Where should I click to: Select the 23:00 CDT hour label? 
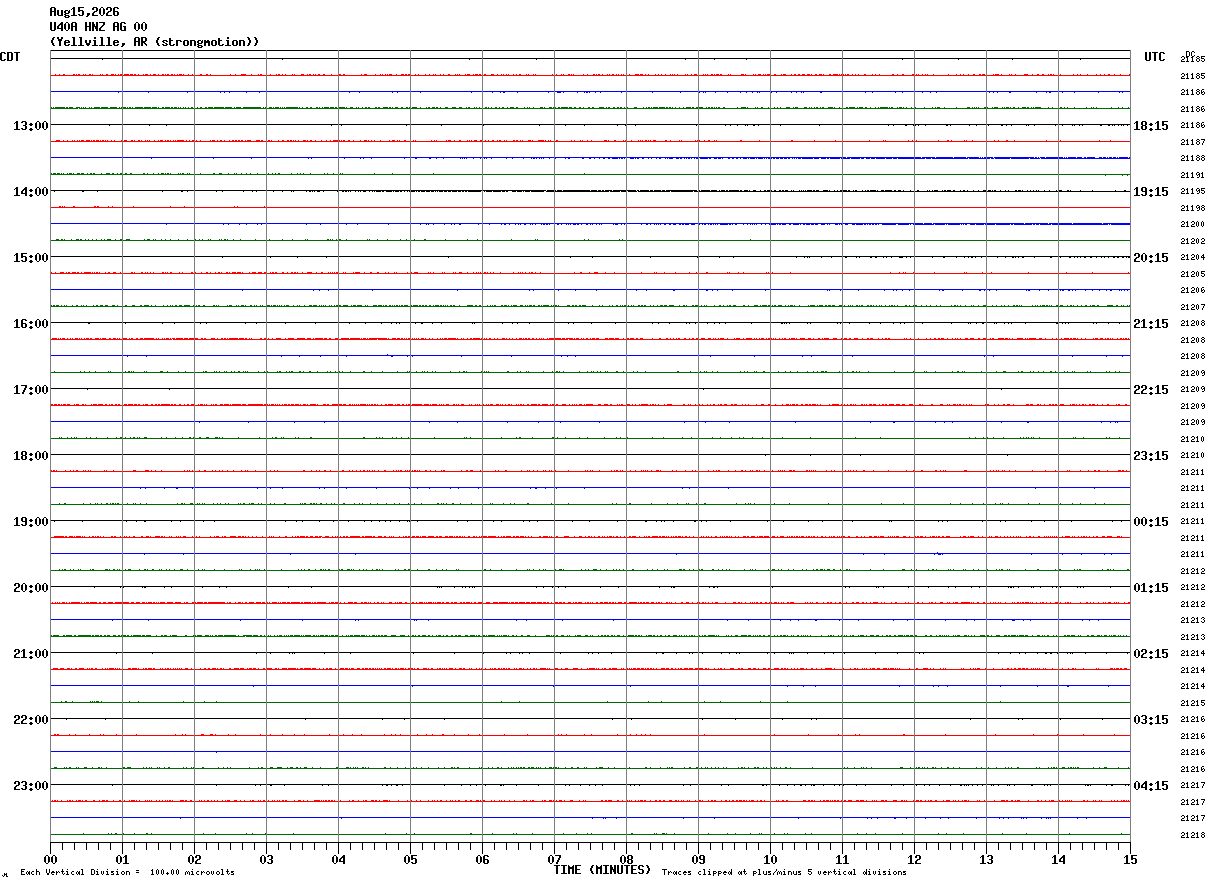(x=30, y=786)
